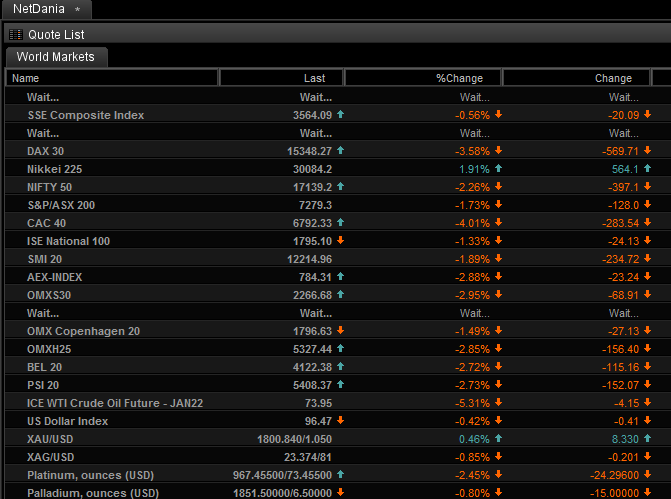Click the AEX-INDEX last value 784.31
The height and width of the screenshot is (499, 671).
[x=315, y=277]
